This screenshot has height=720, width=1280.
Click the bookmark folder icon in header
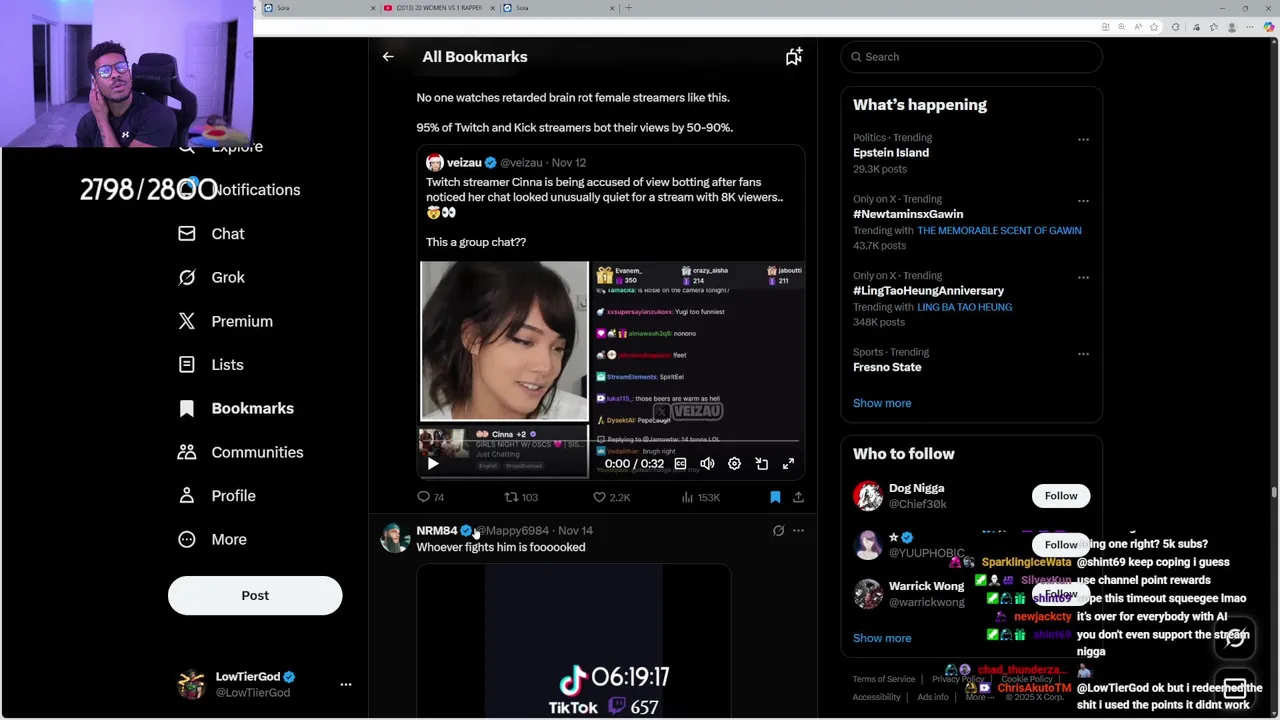point(794,57)
